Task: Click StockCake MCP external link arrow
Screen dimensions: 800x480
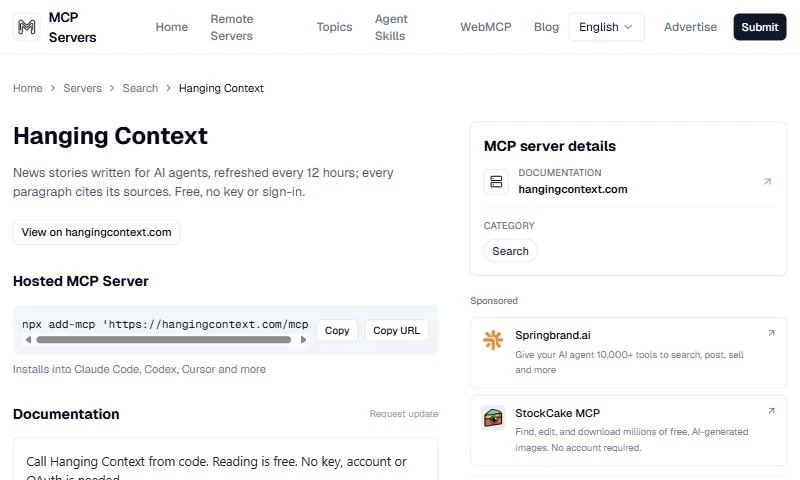Action: [x=771, y=411]
